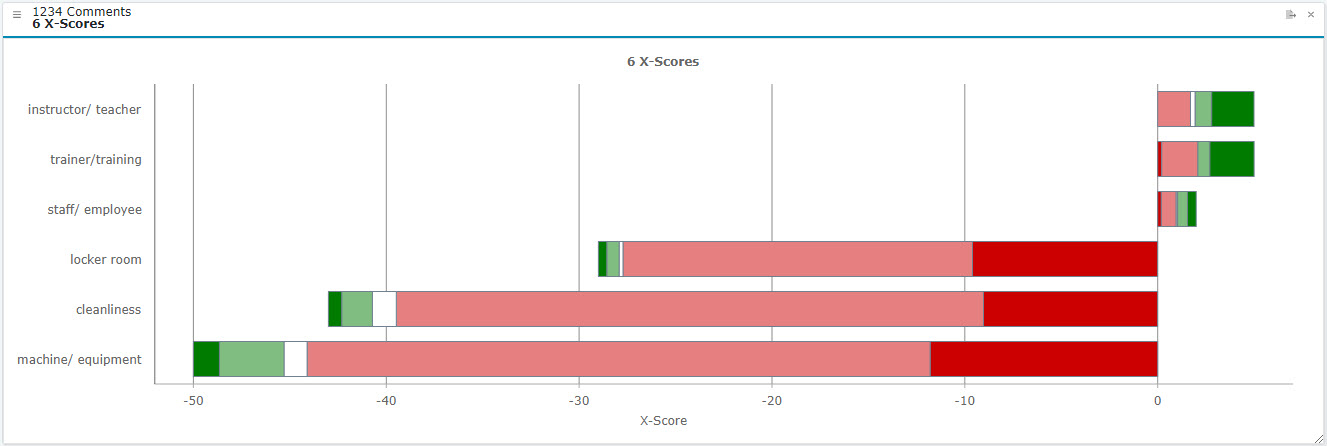Select the instructor/ teacher category label

(x=85, y=109)
